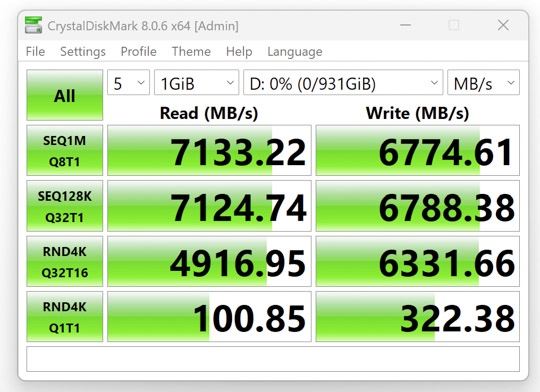This screenshot has width=540, height=392.
Task: Minimize the CrystalDiskMark window
Action: pos(405,25)
